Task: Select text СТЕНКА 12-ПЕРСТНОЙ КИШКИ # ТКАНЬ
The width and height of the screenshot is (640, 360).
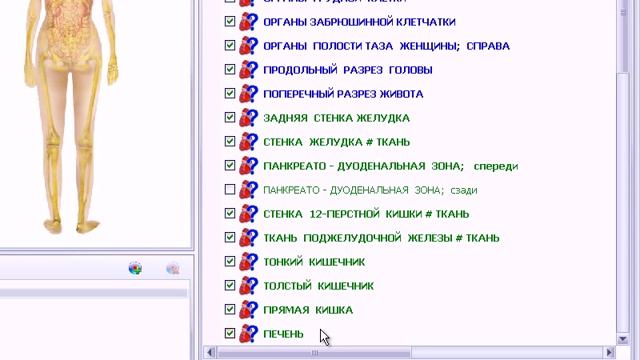Action: coord(366,214)
